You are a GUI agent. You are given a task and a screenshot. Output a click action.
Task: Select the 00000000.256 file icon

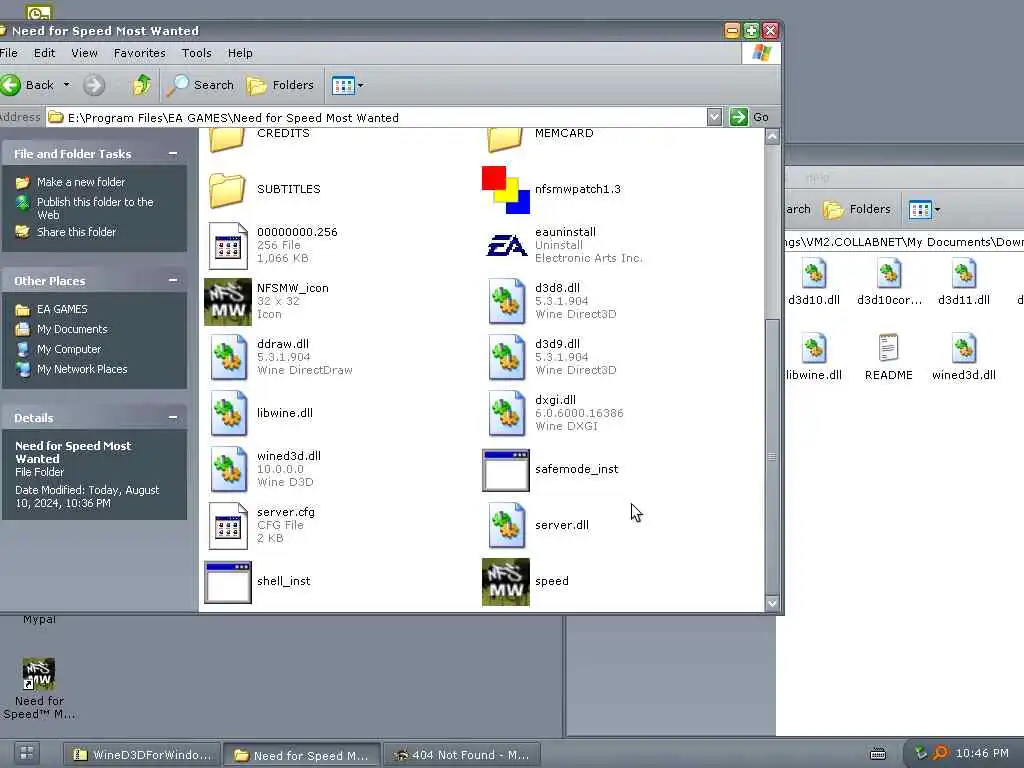(228, 246)
